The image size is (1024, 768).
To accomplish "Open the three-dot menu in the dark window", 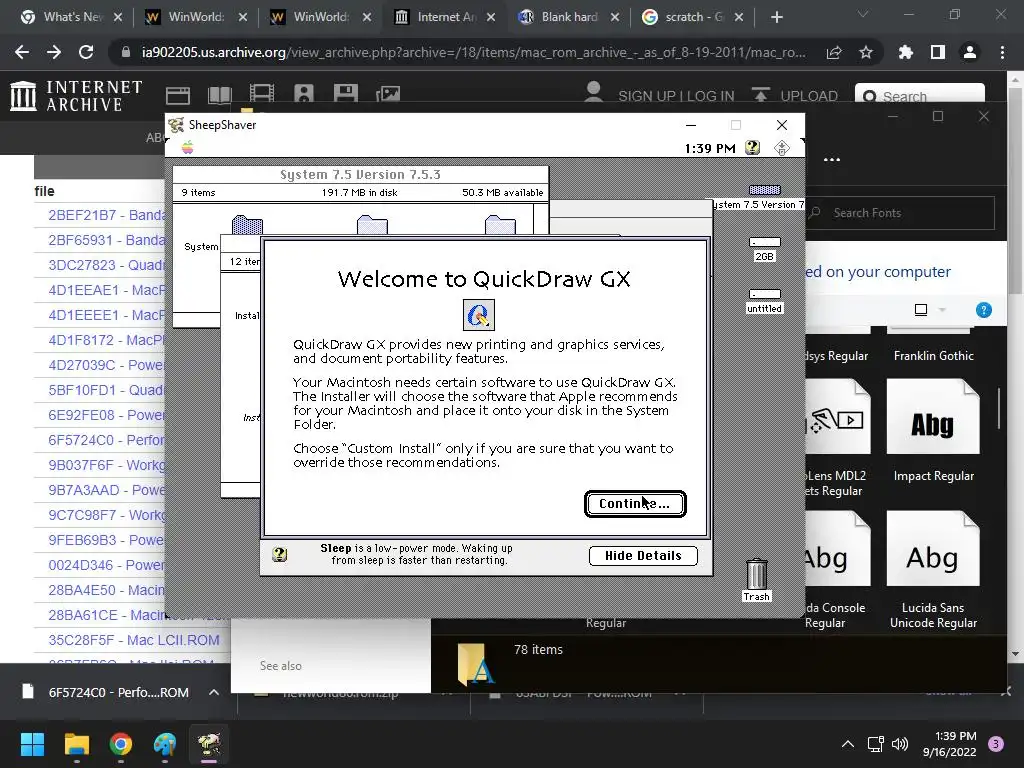I will coord(831,160).
